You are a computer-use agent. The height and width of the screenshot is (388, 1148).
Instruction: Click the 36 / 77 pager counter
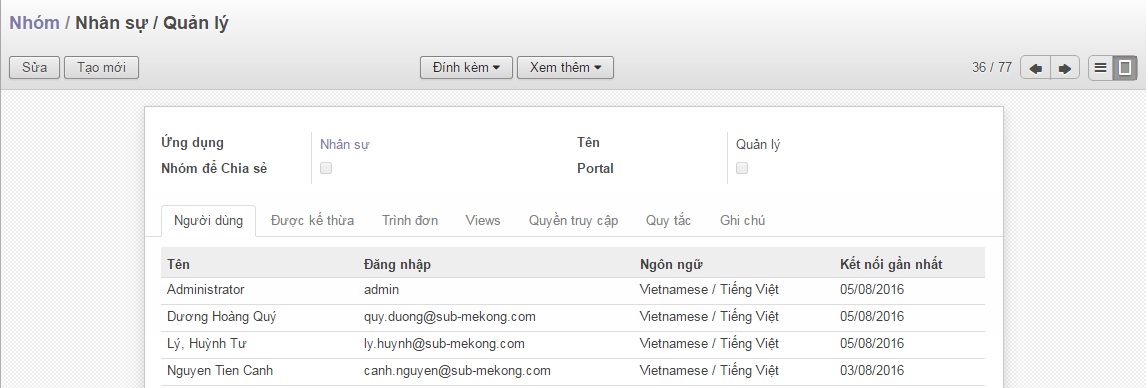pyautogui.click(x=992, y=67)
